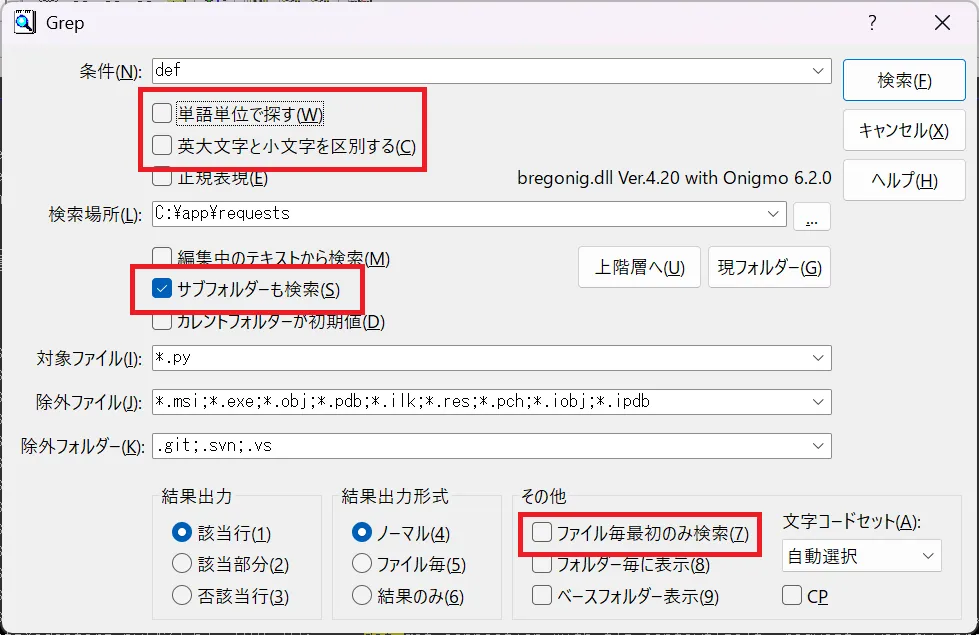Check ファイル毎最初のみ検索 option
Image resolution: width=979 pixels, height=635 pixels.
click(542, 533)
